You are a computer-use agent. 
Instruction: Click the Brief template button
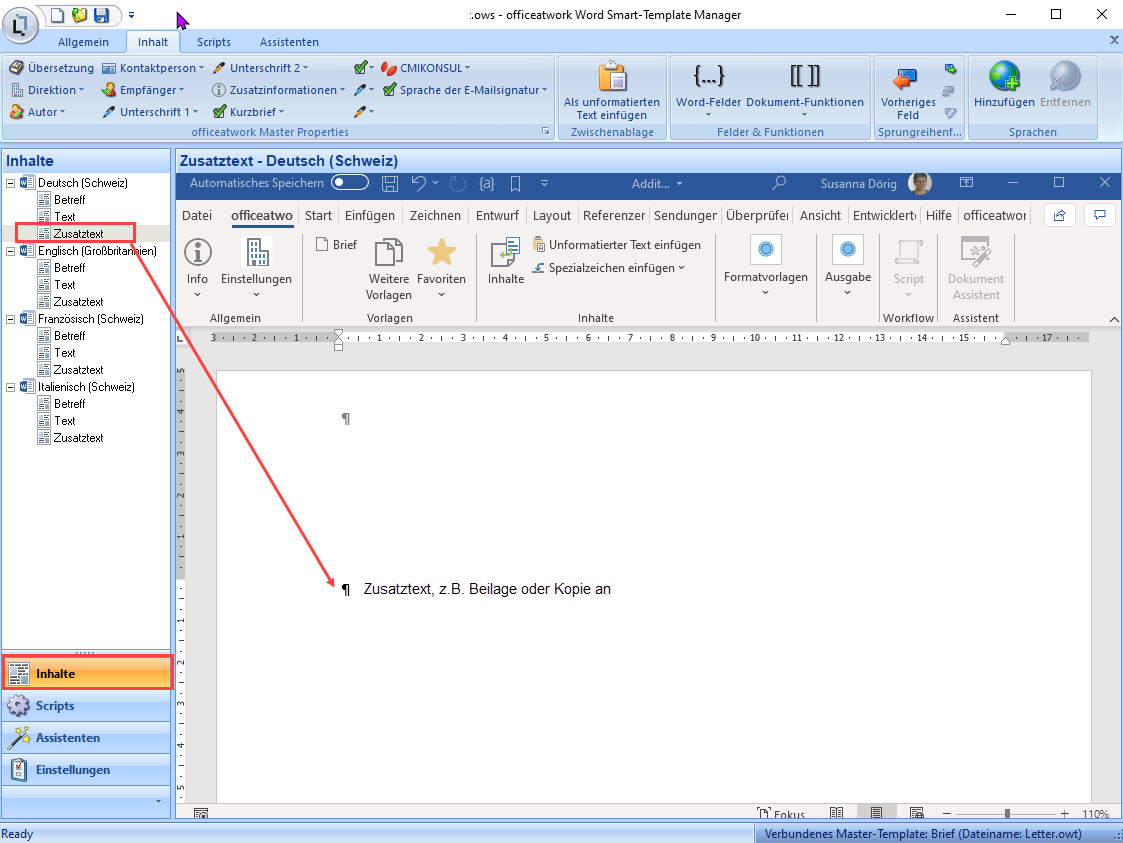point(337,245)
